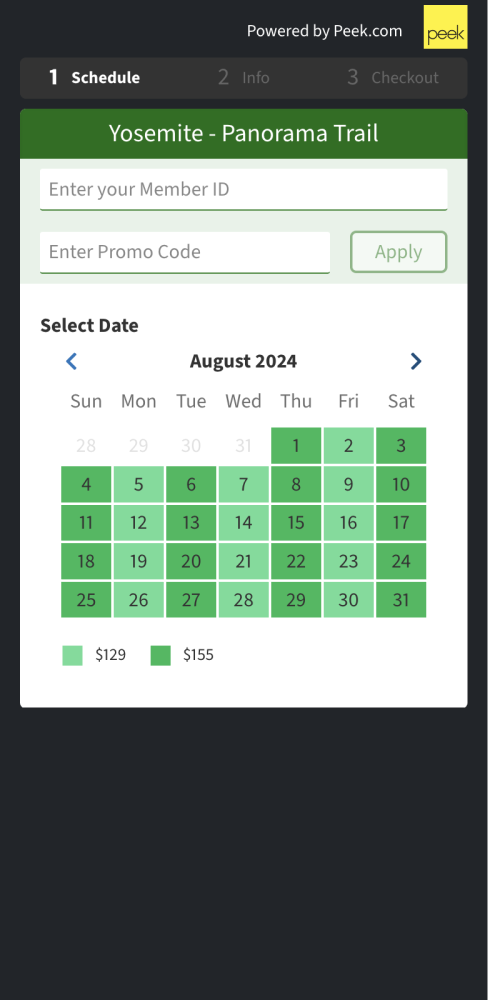Focus the Member ID field
Screen dimensions: 488x1000
pos(244,189)
